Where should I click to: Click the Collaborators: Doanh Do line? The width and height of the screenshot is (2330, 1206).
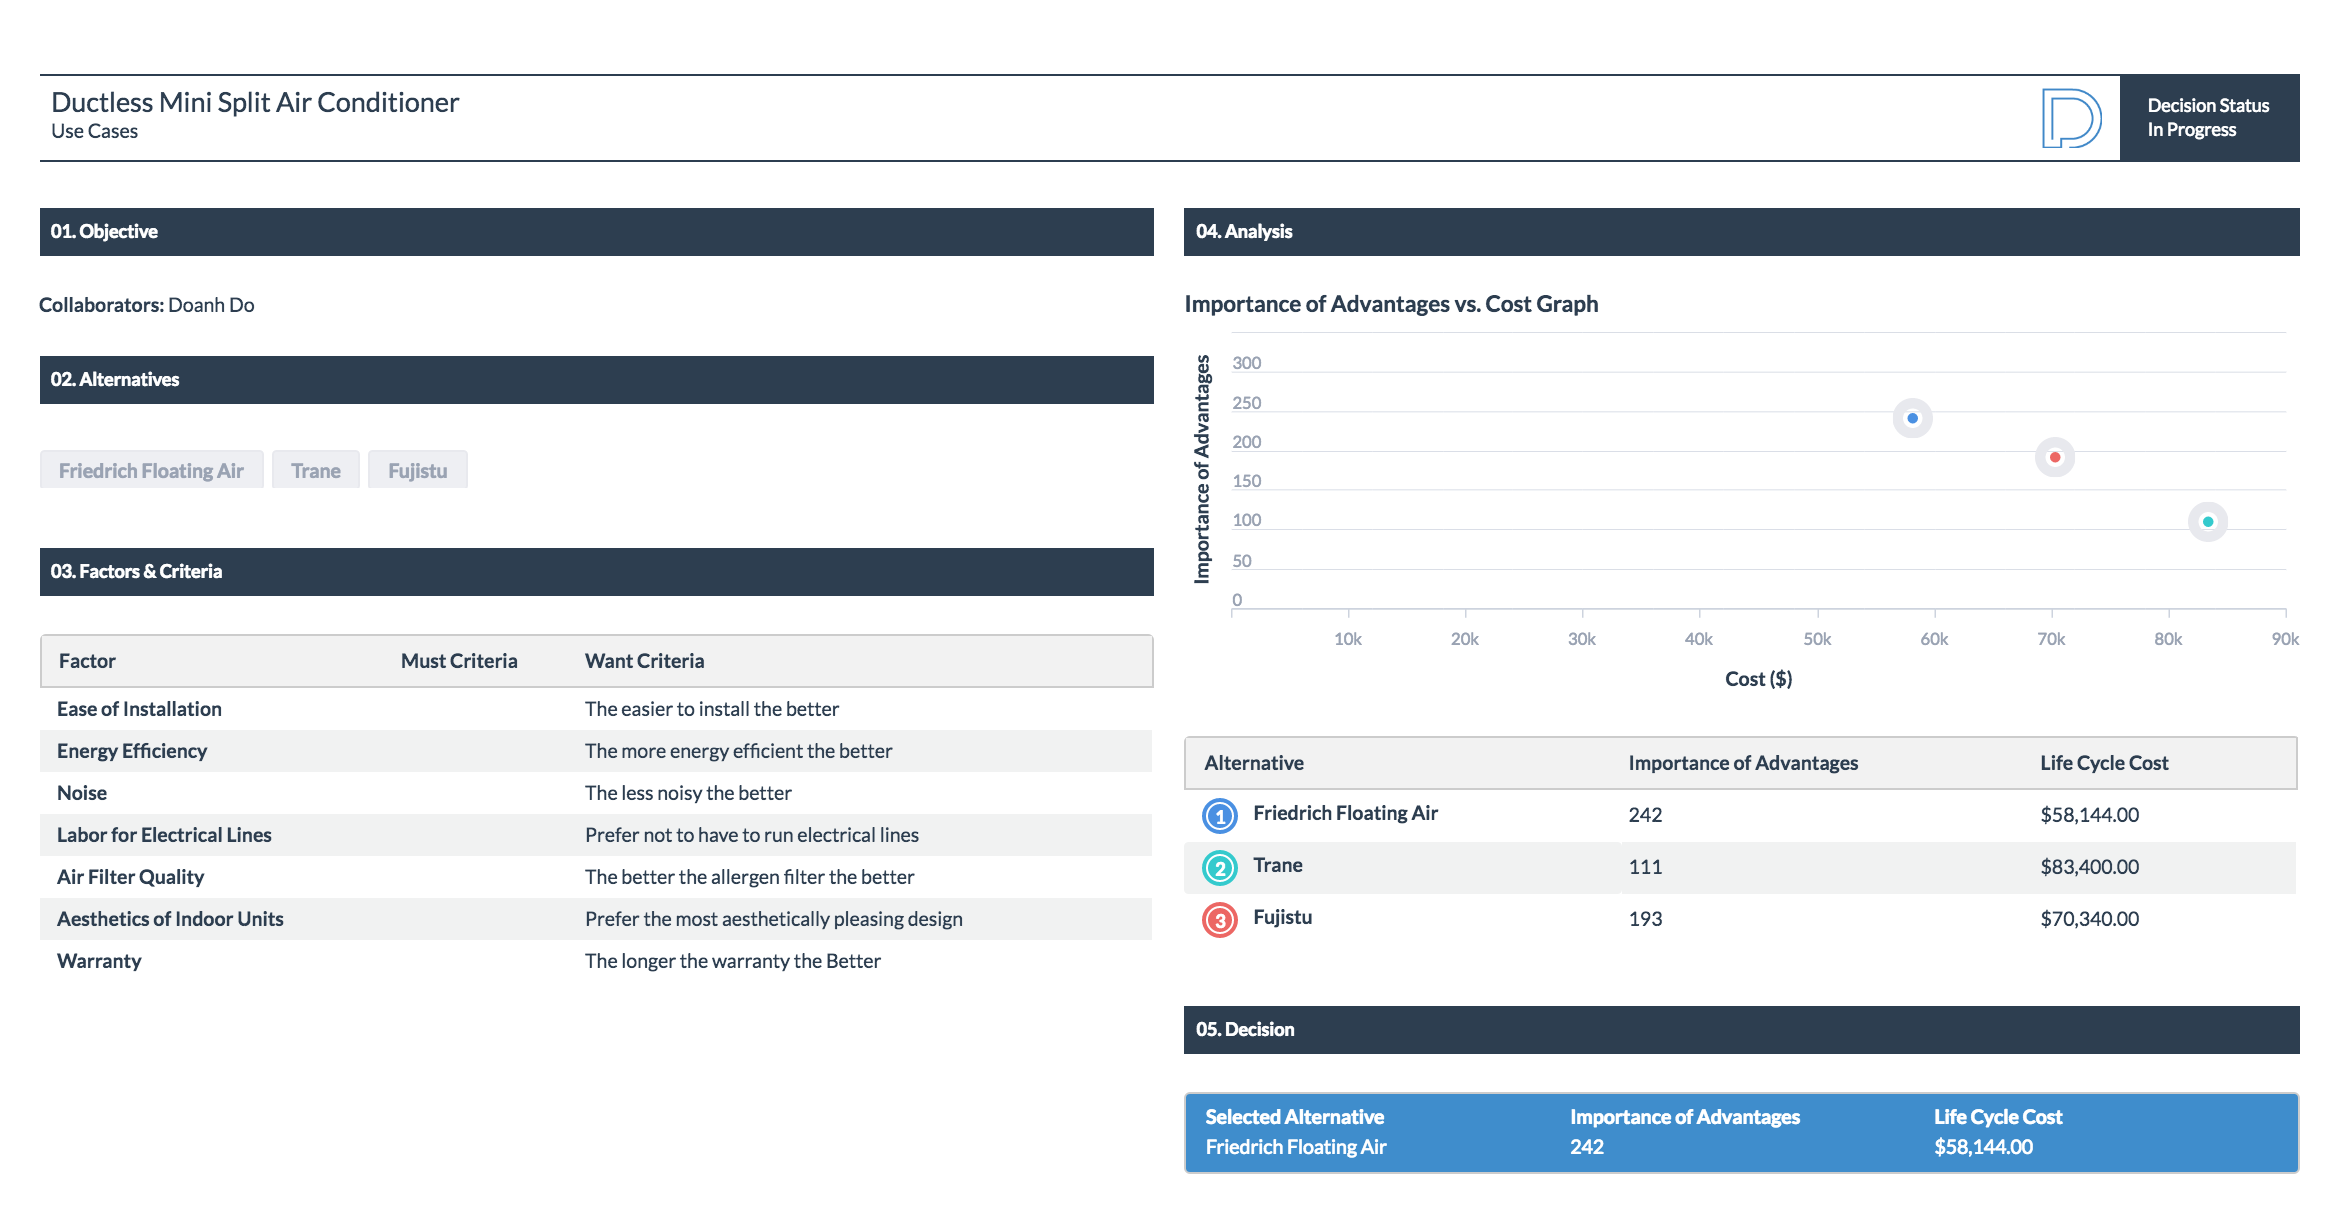click(x=146, y=305)
